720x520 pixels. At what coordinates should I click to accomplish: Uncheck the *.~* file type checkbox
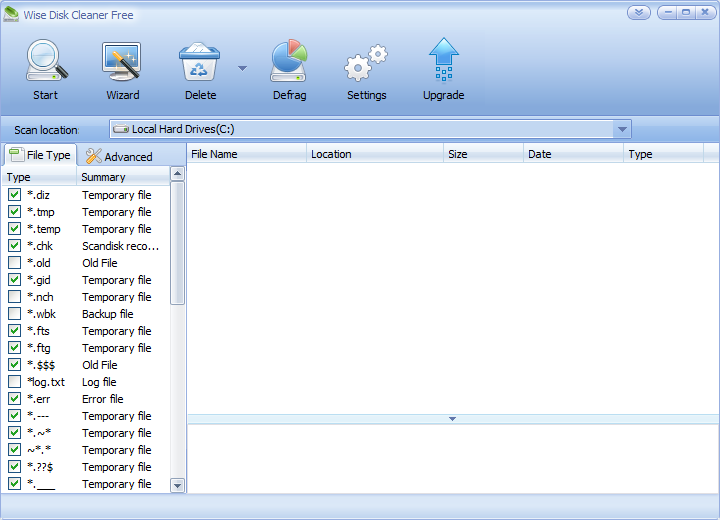pos(14,432)
